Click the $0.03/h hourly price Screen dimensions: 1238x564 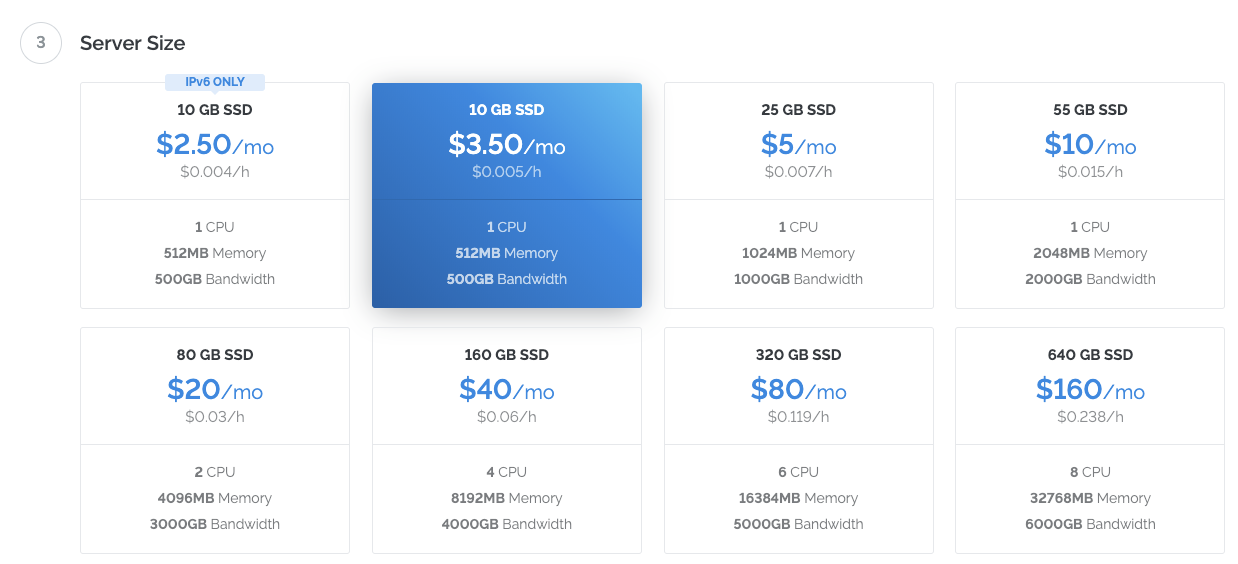(215, 417)
